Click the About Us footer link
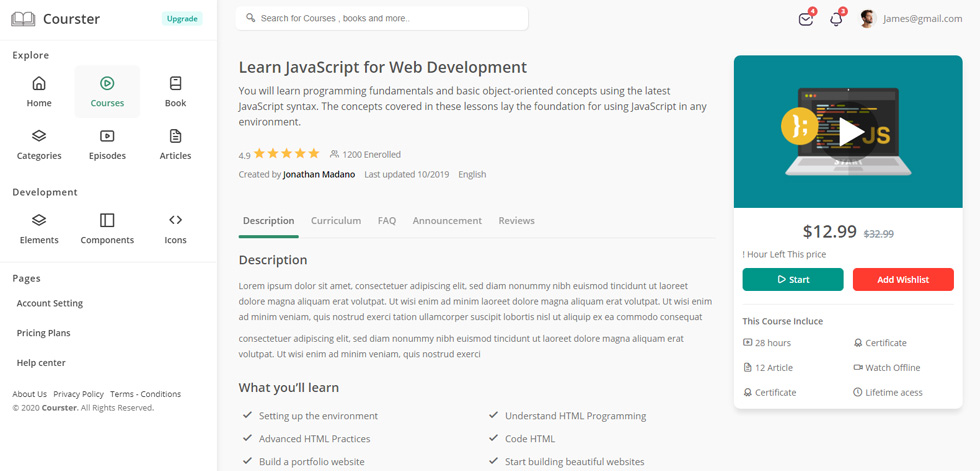The height and width of the screenshot is (471, 980). (29, 394)
